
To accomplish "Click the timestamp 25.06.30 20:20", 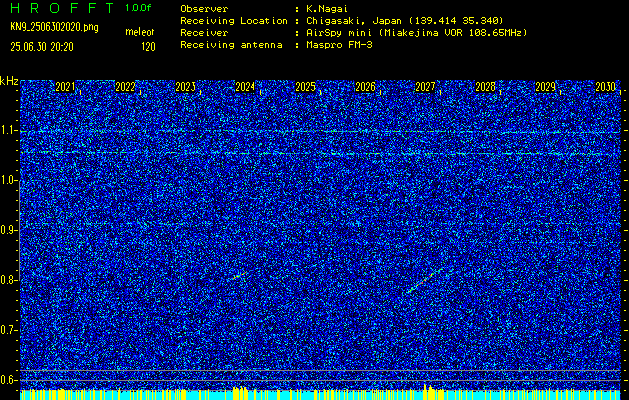I will [42, 47].
